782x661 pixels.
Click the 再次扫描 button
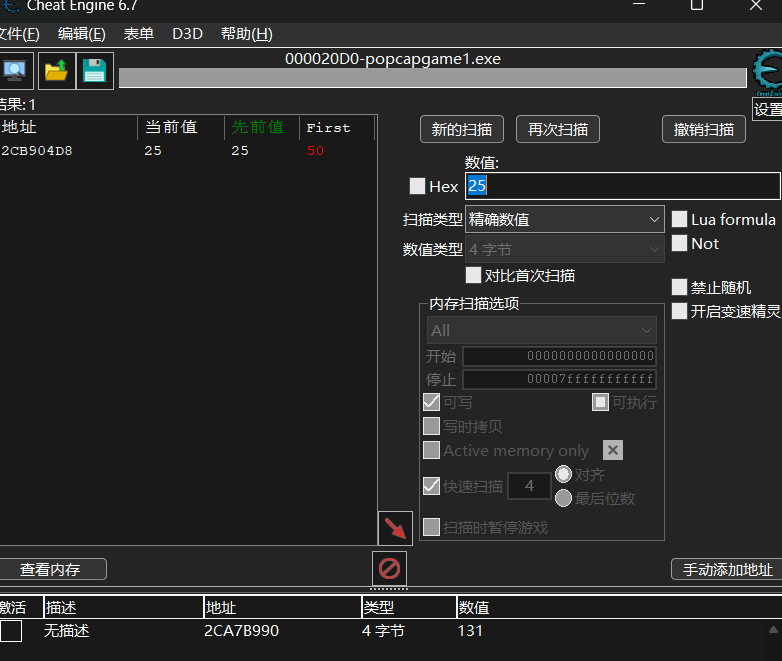pos(558,129)
